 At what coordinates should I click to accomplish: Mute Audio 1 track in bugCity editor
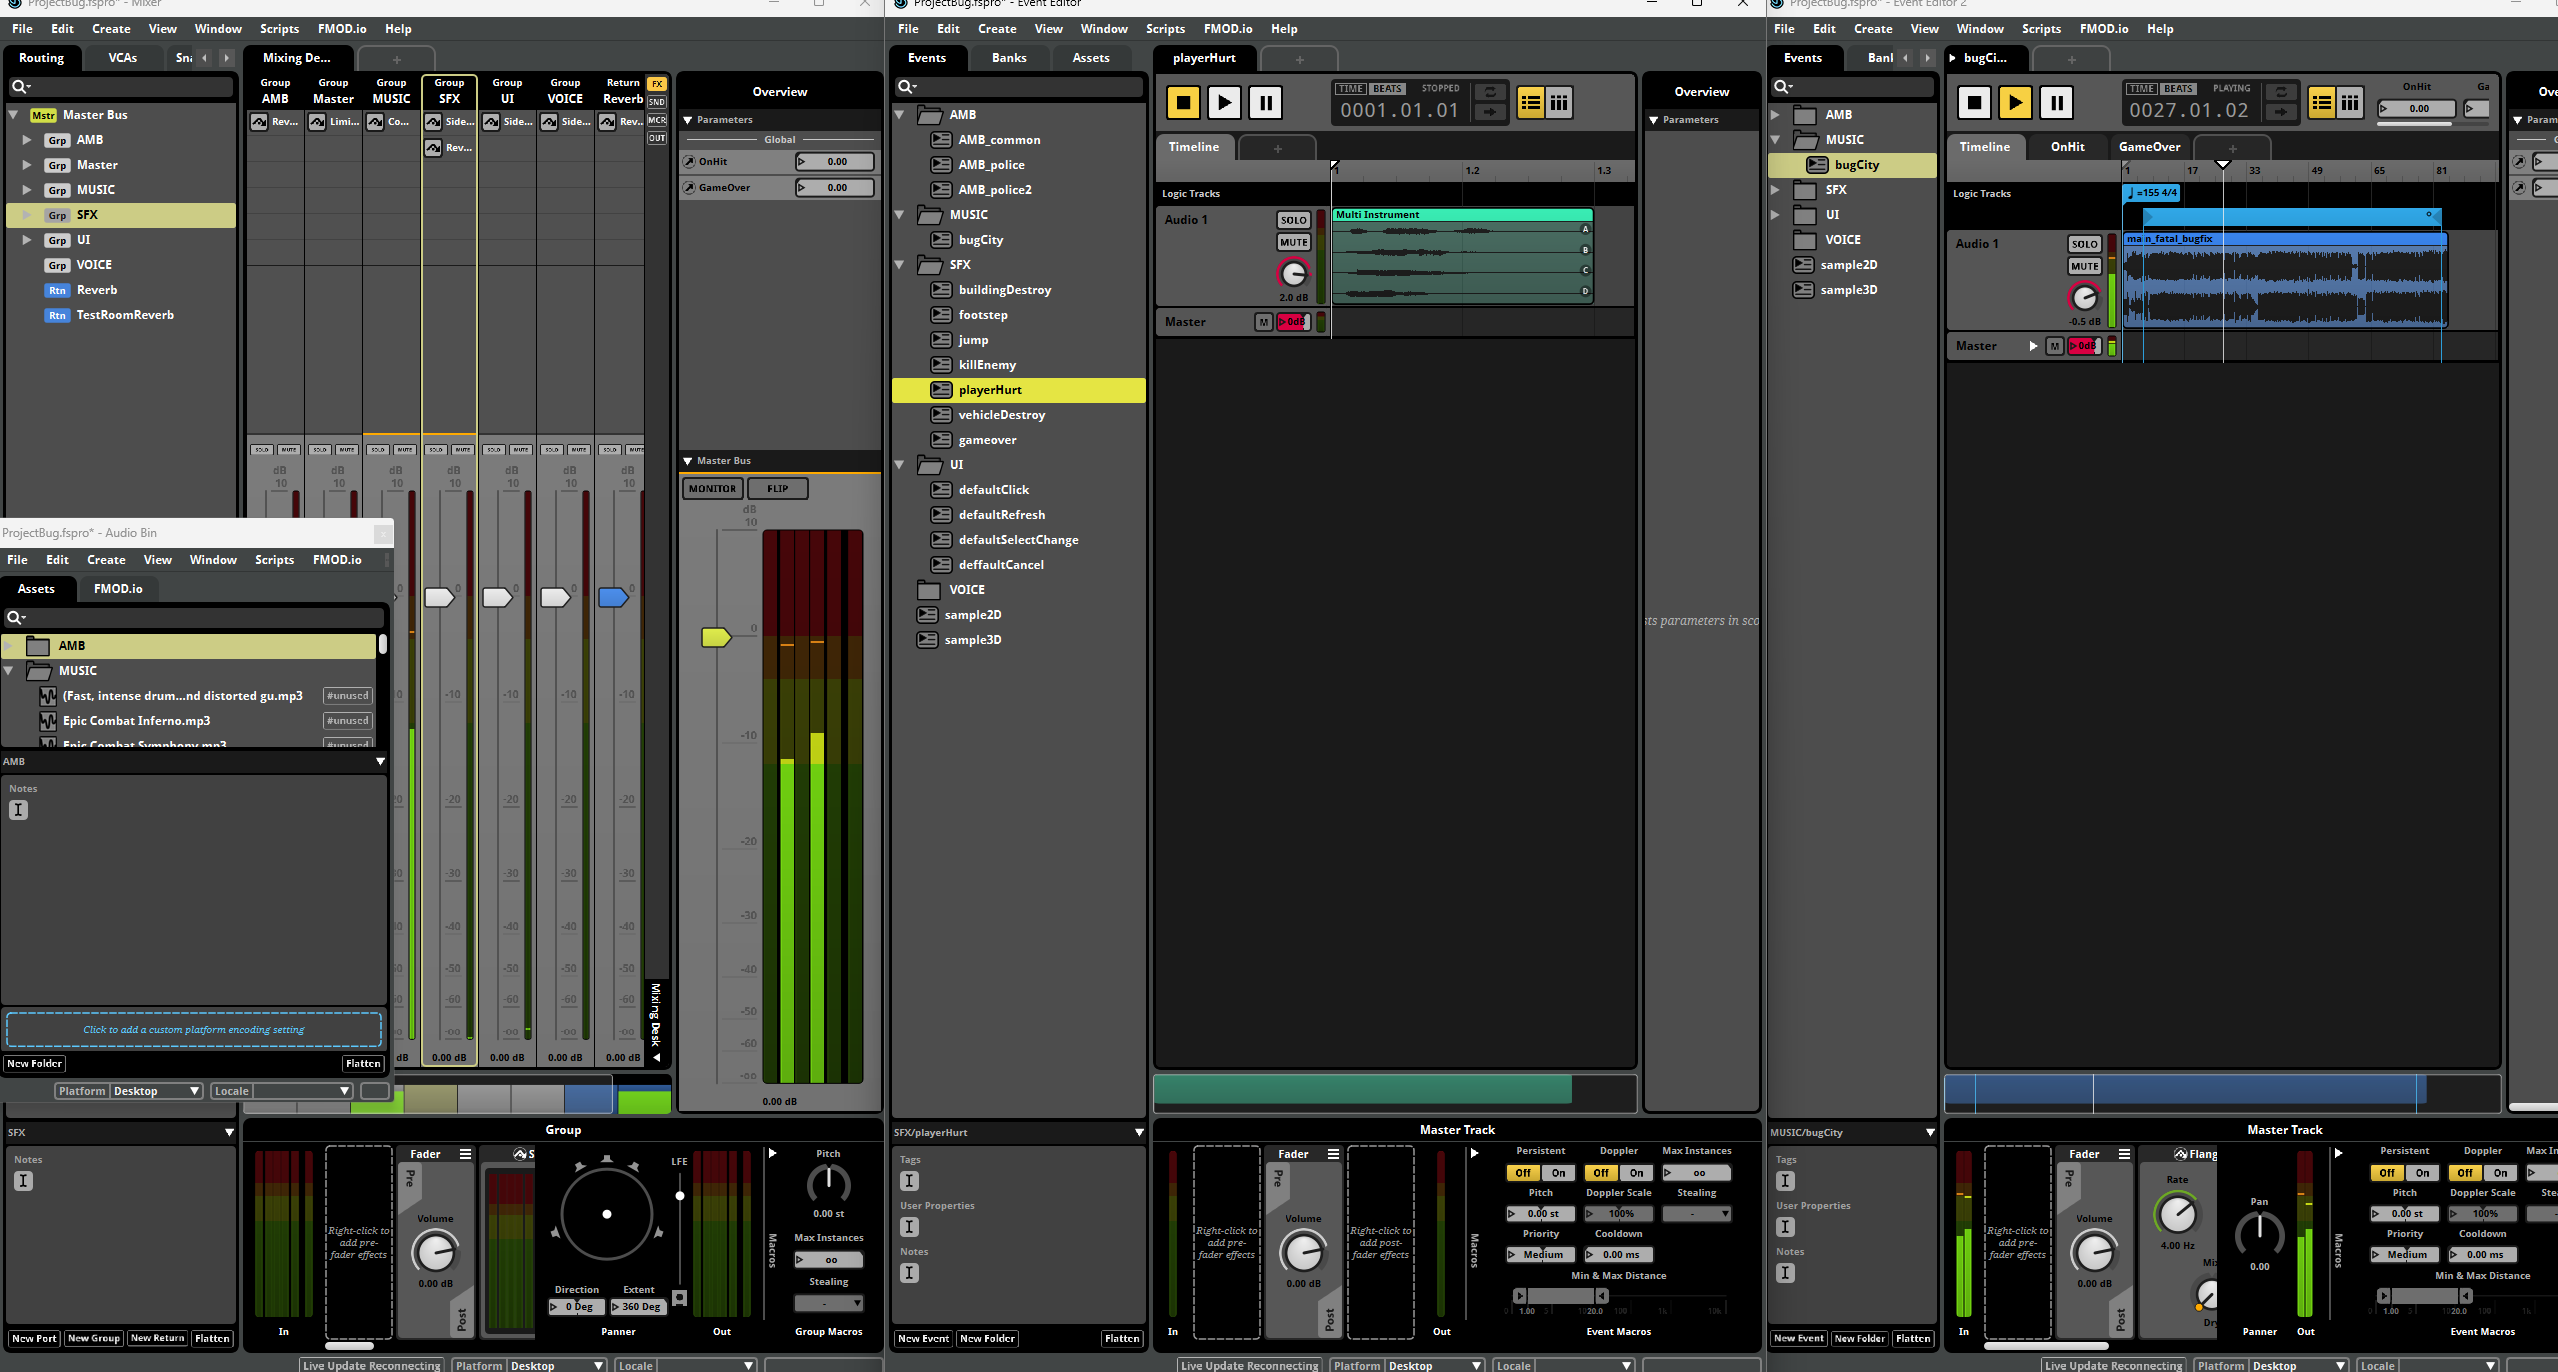point(2084,266)
